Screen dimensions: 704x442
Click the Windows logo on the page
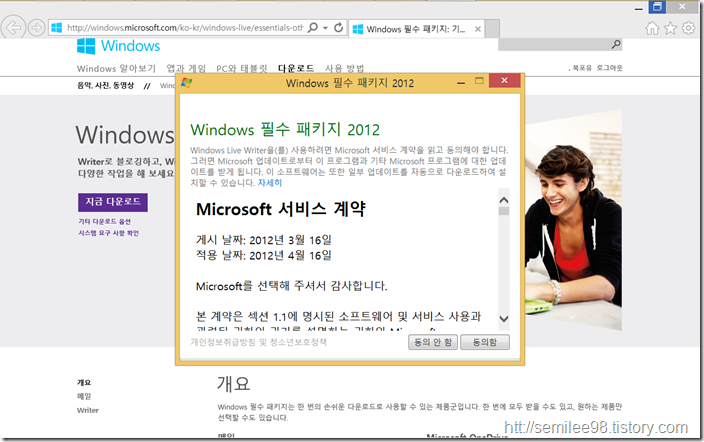pos(119,46)
